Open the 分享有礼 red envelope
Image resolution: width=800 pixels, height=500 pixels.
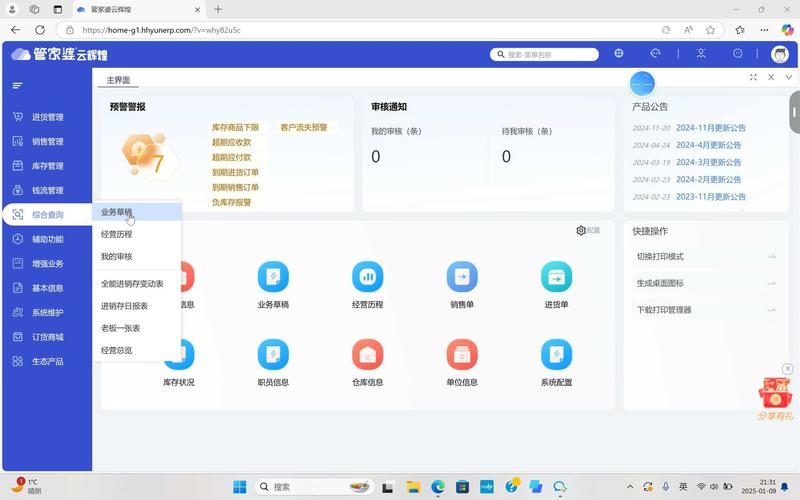coord(776,398)
